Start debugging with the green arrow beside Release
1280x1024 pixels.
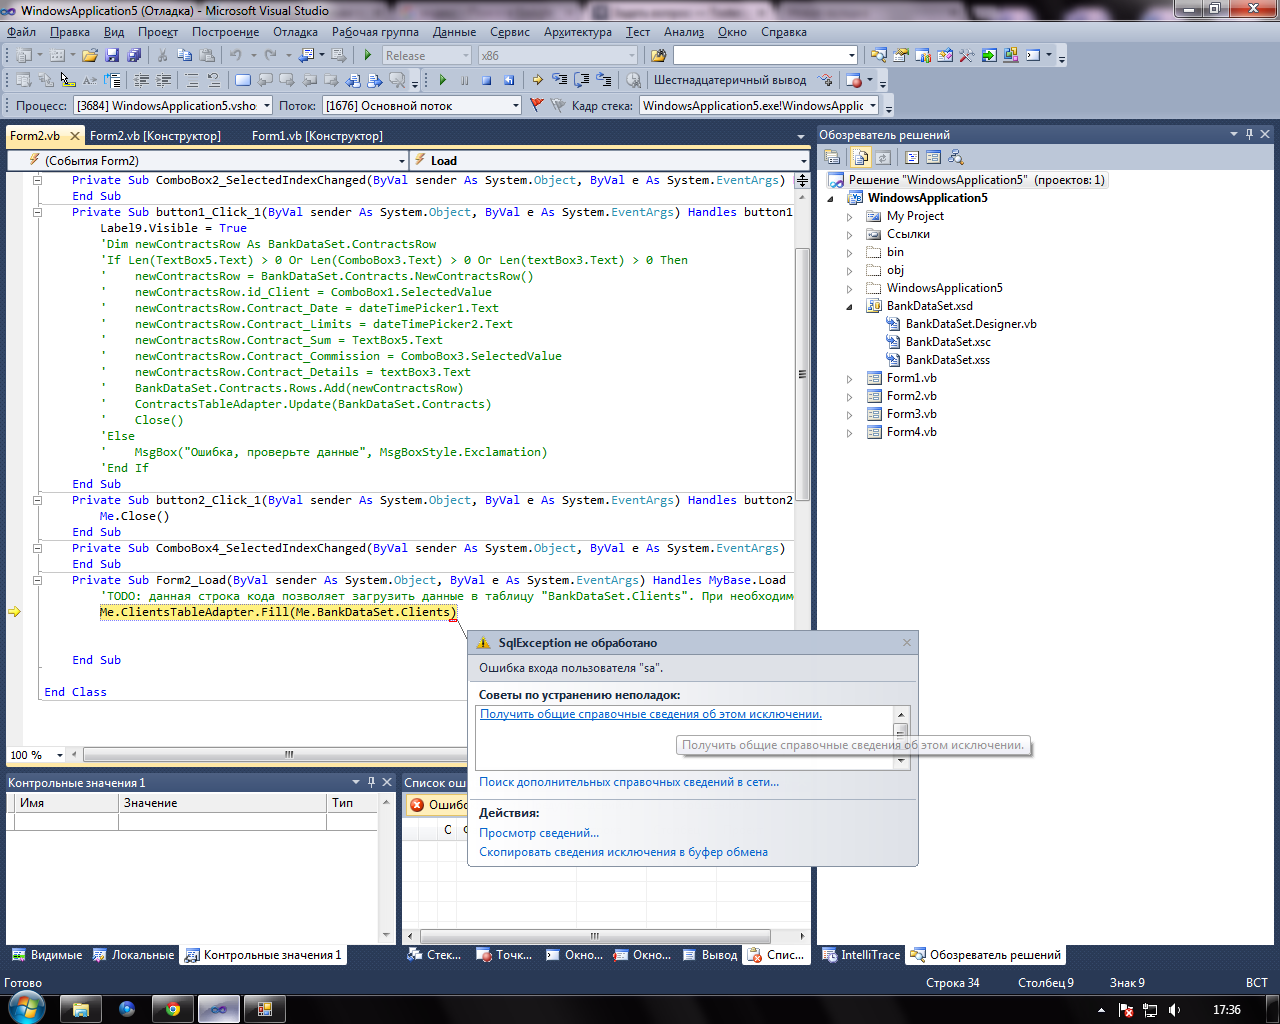[x=368, y=56]
